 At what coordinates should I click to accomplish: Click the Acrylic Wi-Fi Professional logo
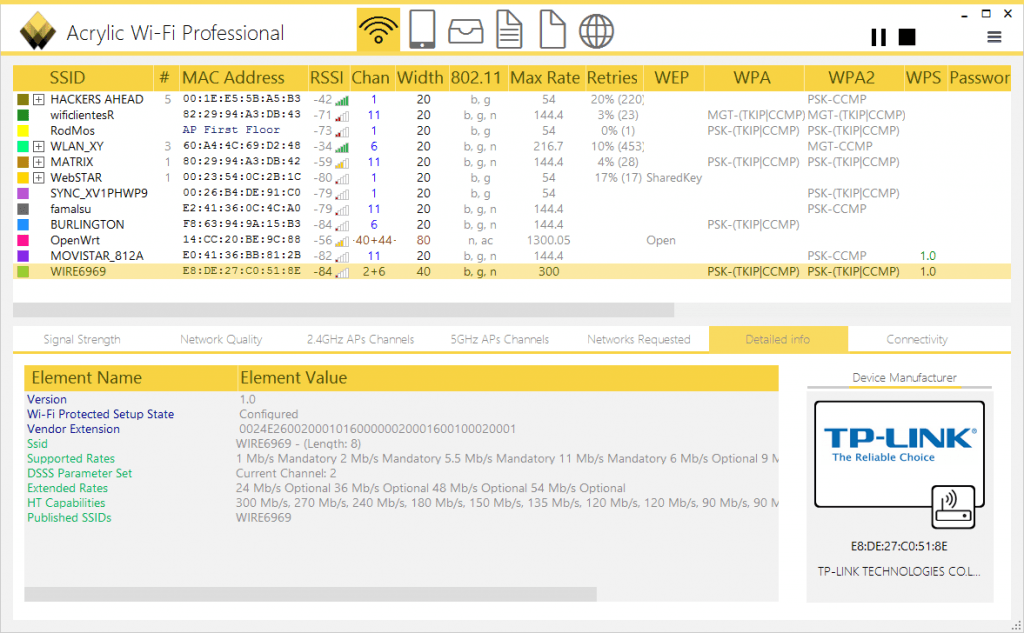pos(38,31)
